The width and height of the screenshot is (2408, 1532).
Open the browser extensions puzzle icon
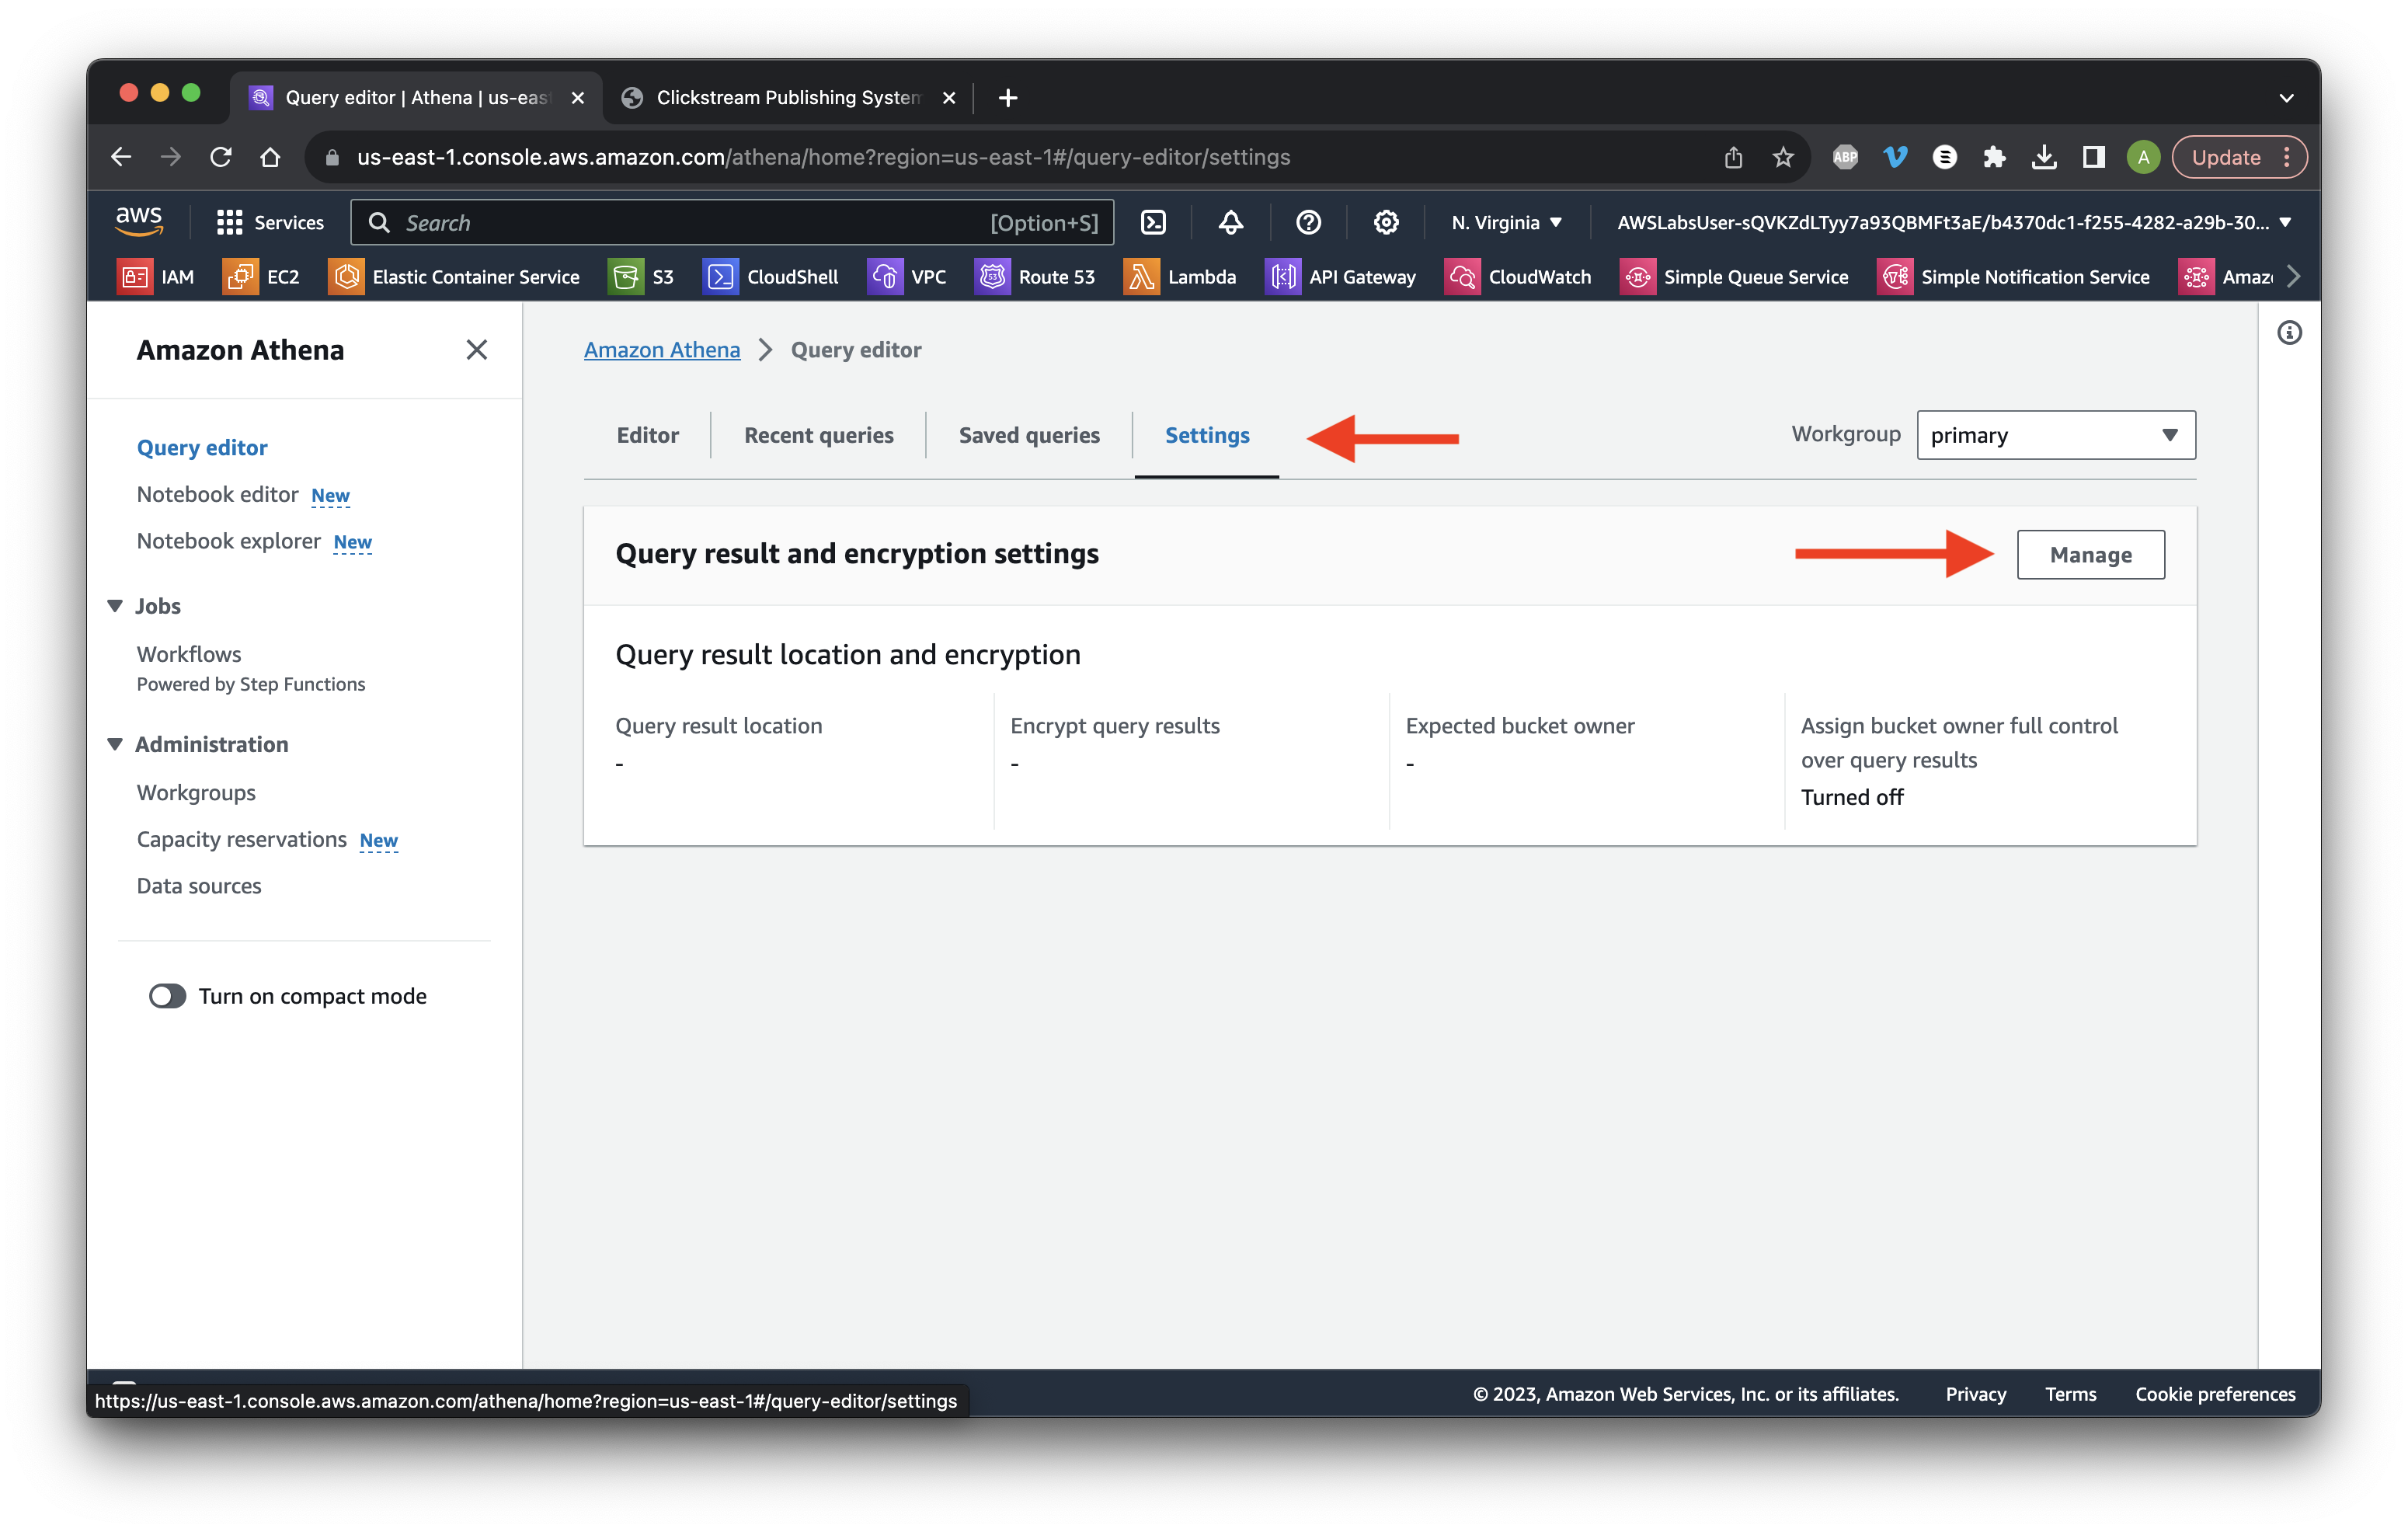pyautogui.click(x=1994, y=157)
